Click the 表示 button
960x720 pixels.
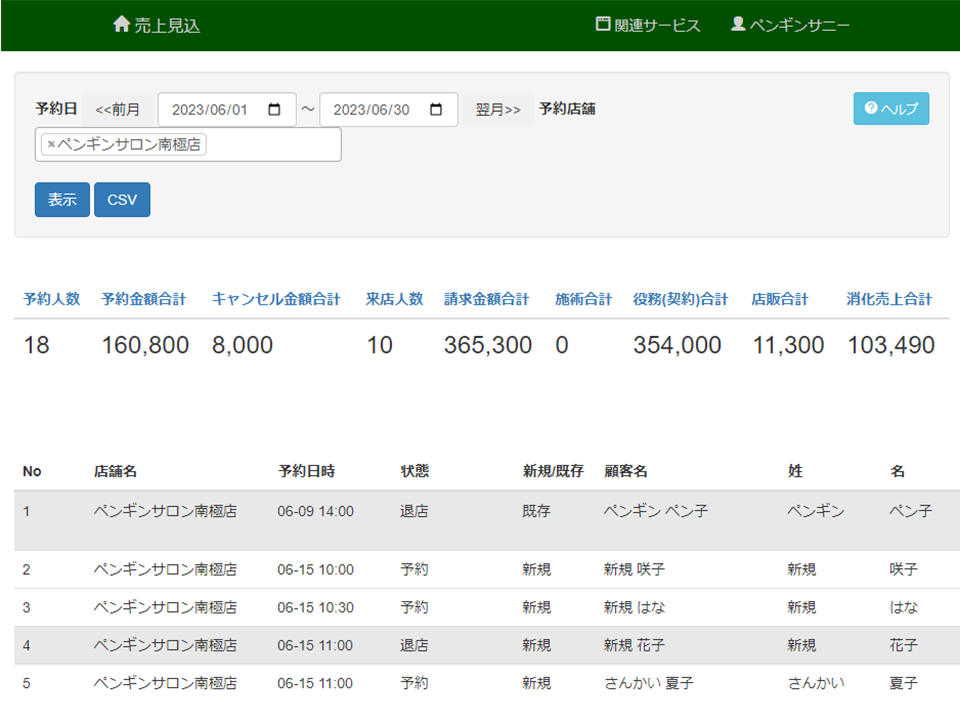point(62,200)
